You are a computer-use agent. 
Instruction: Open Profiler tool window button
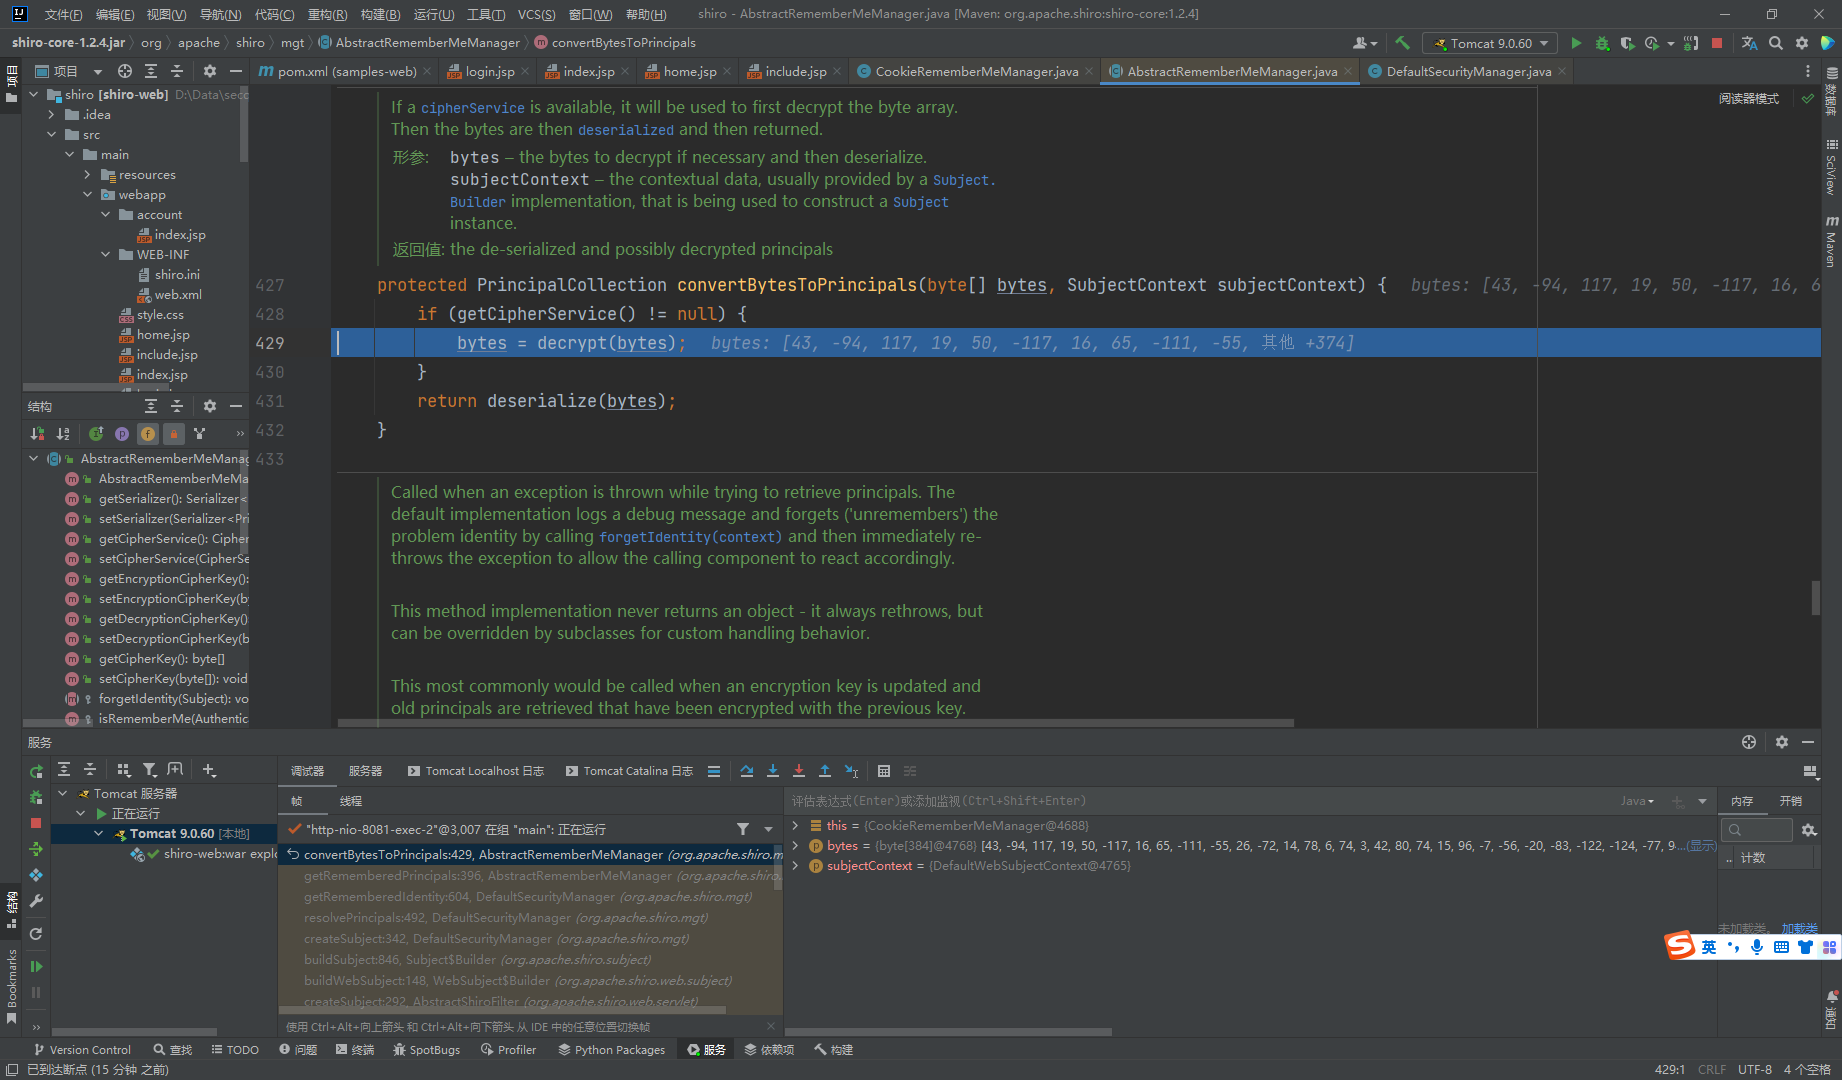click(508, 1049)
